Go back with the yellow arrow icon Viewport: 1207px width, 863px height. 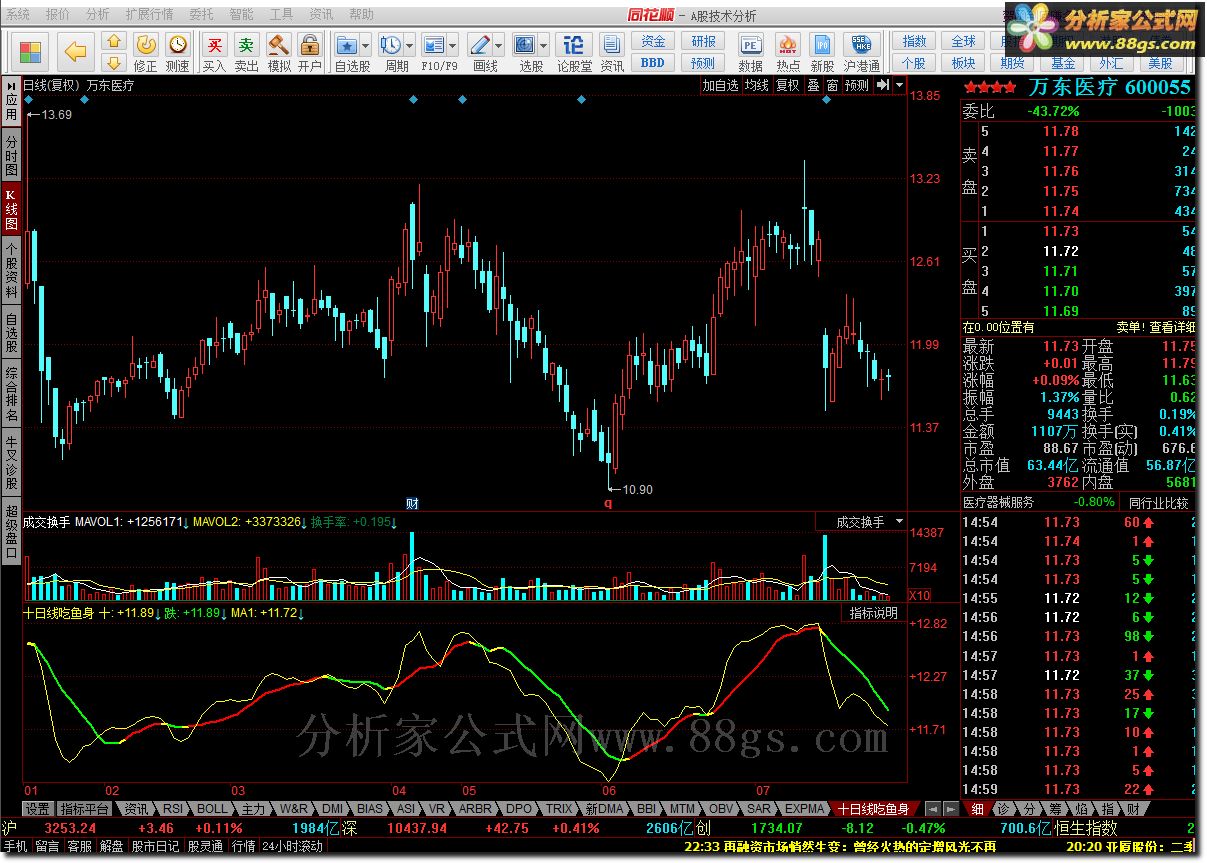(75, 52)
